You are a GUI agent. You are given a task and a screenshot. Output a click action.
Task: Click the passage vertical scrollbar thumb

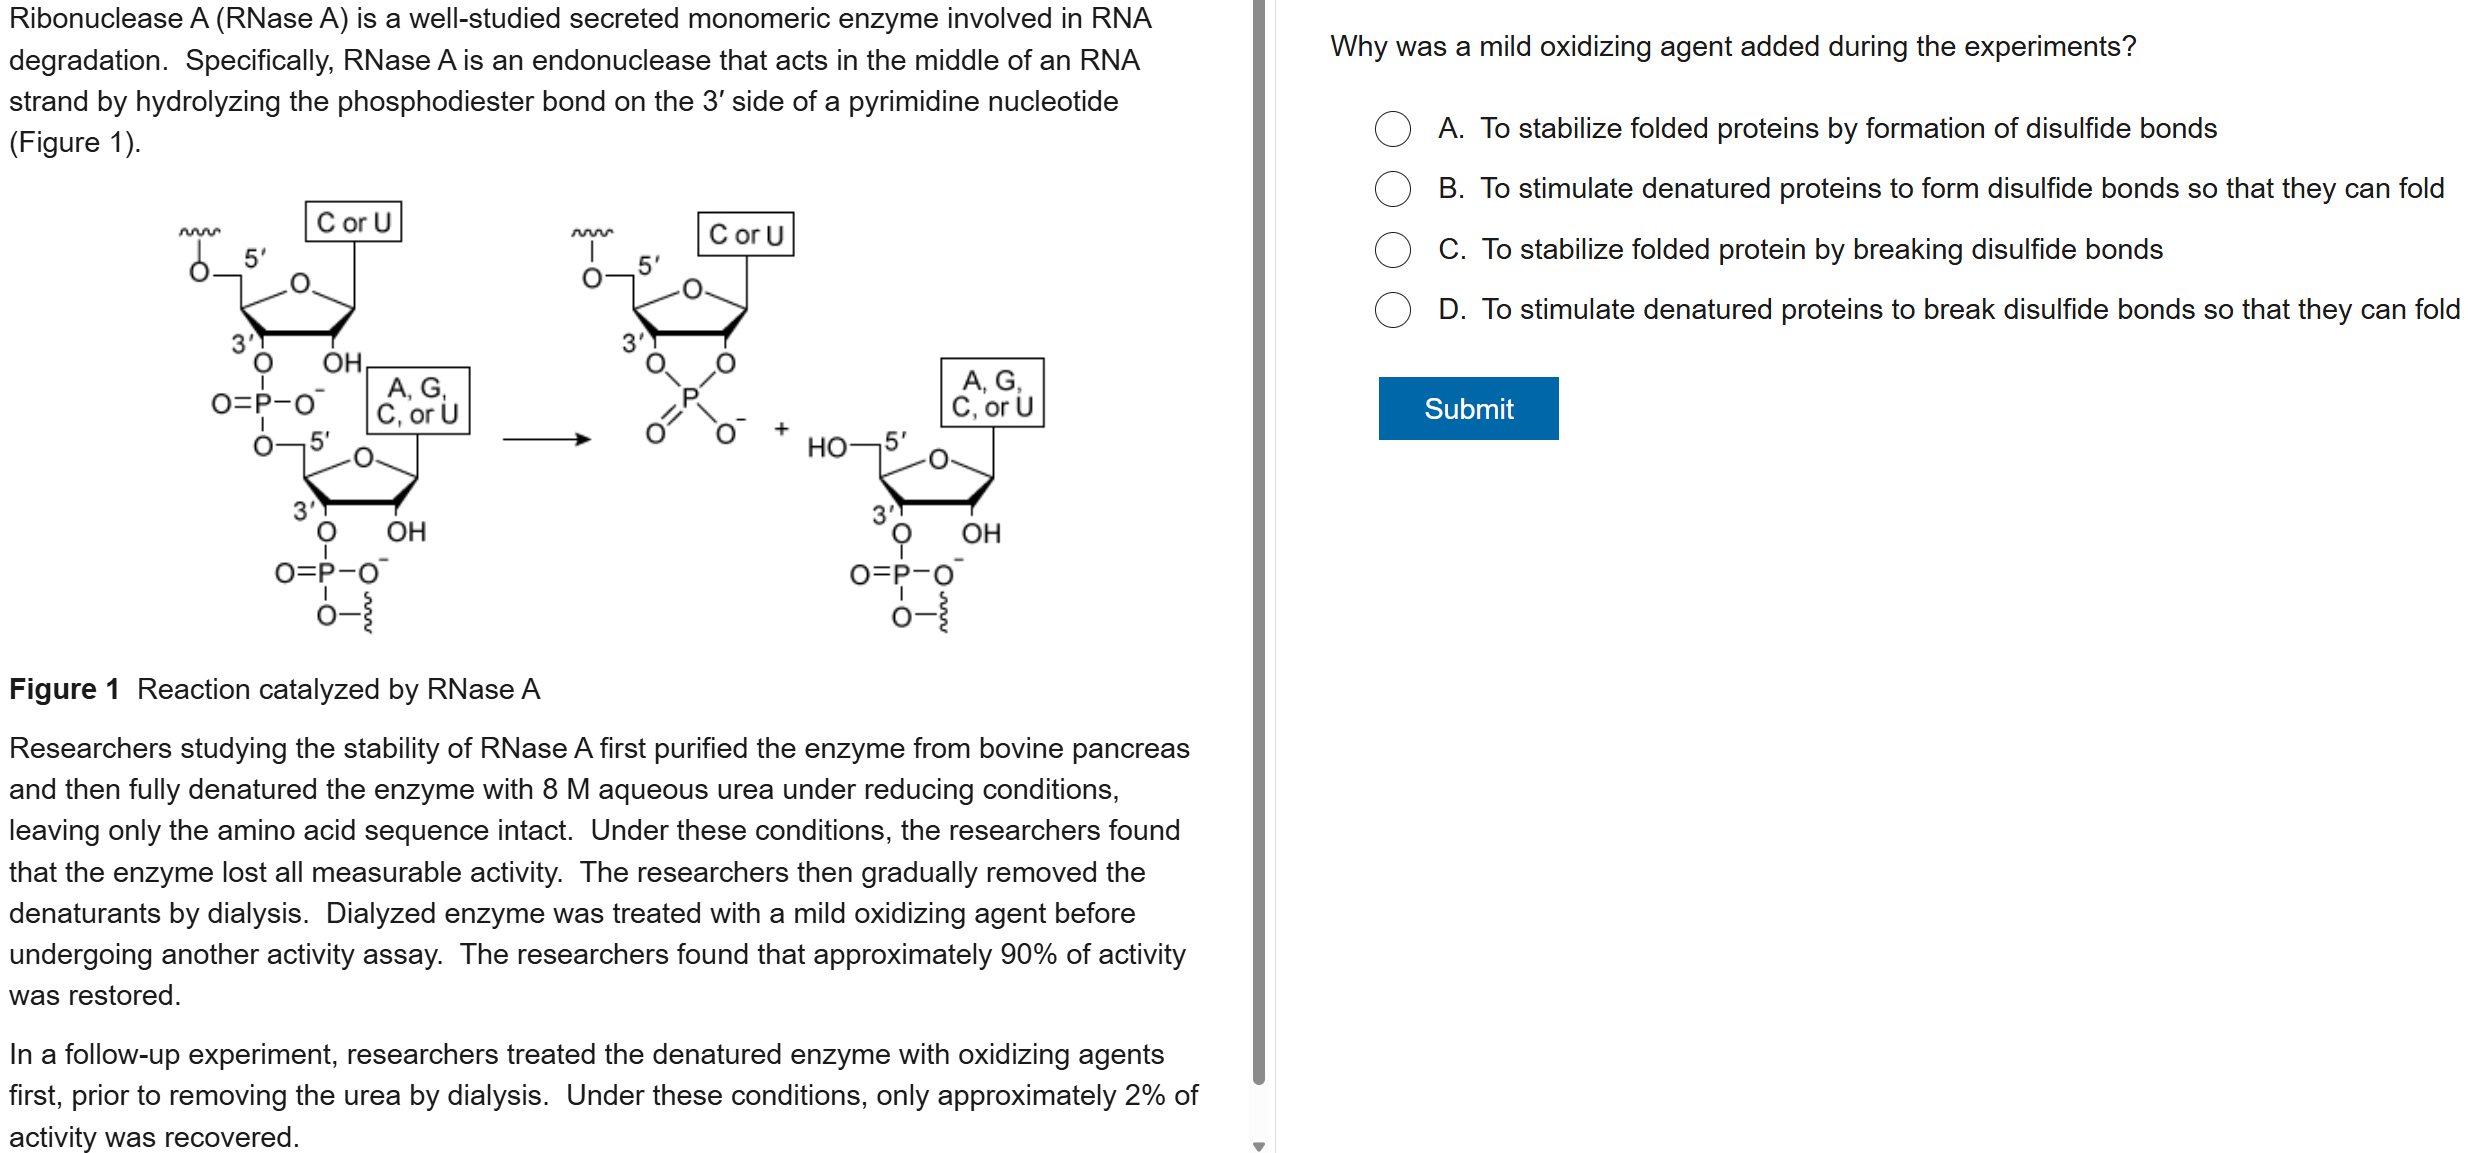tap(1258, 540)
